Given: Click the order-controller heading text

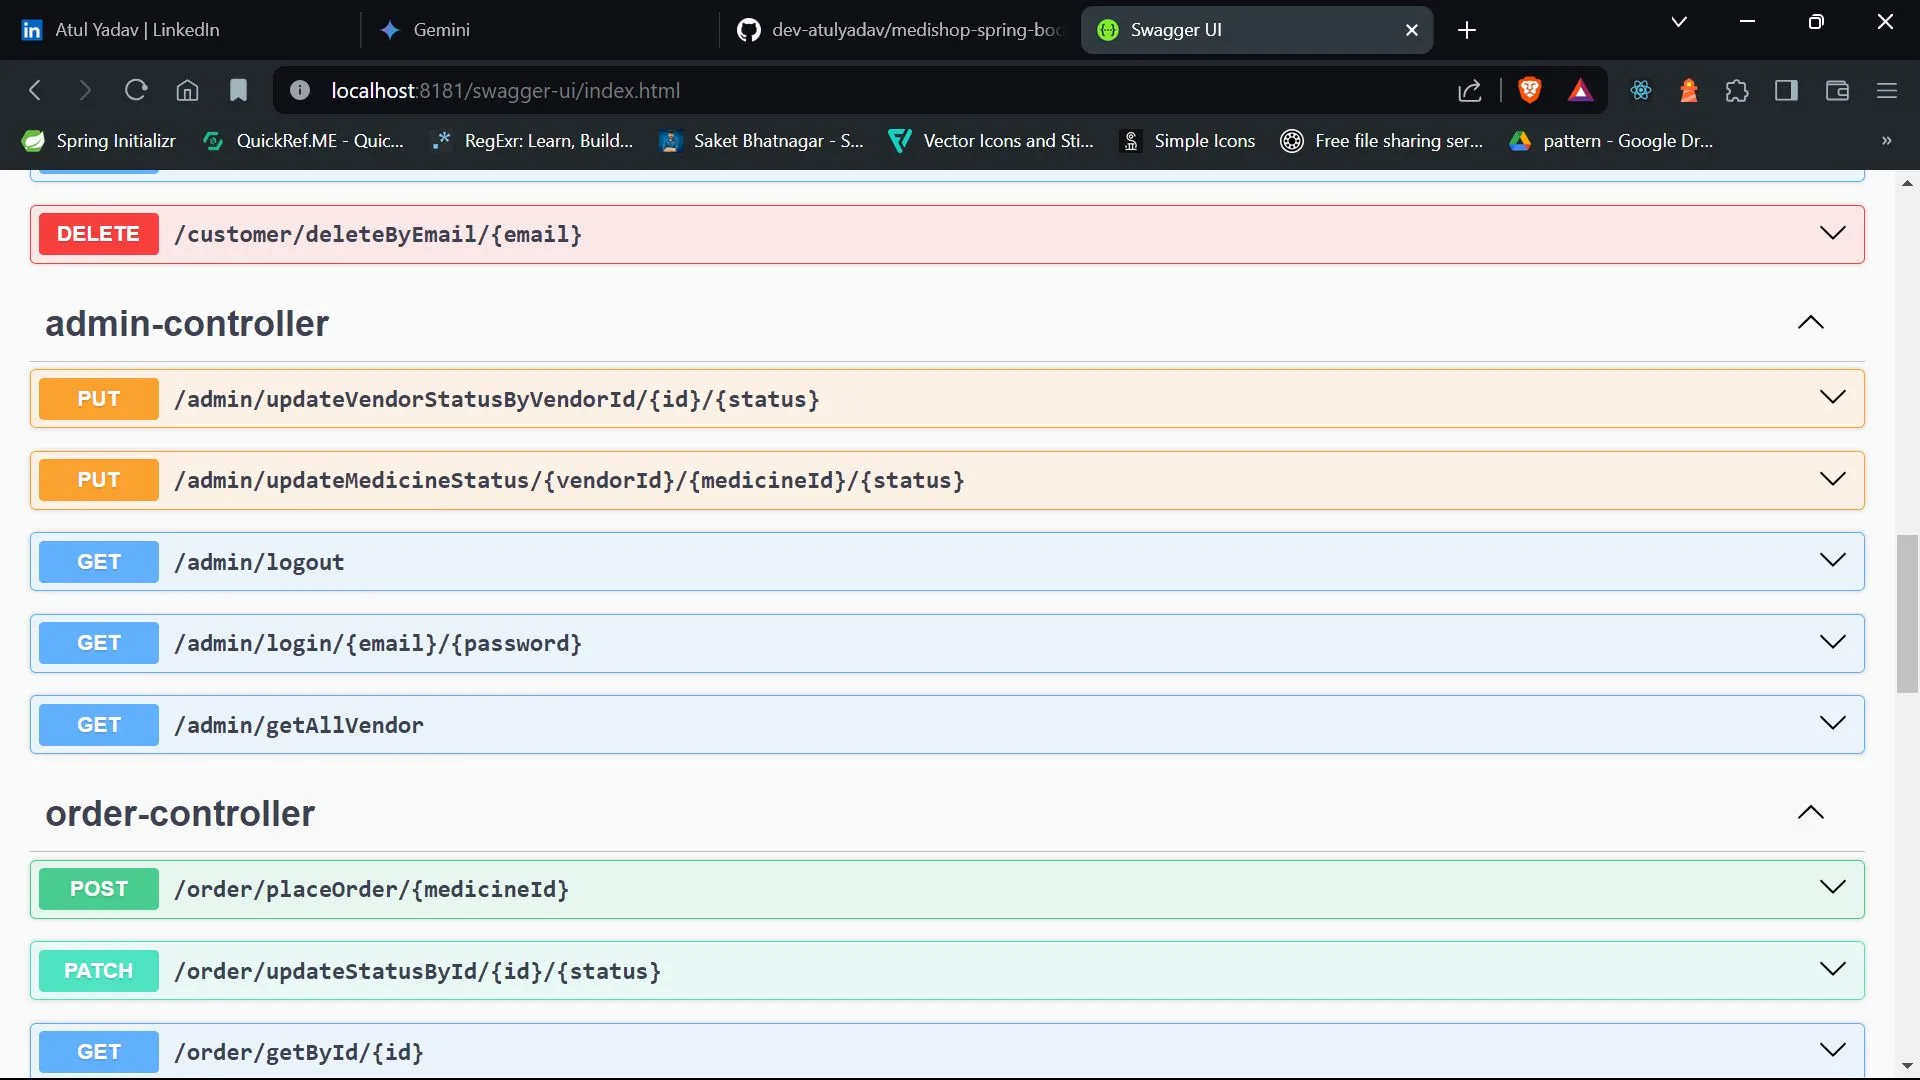Looking at the screenshot, I should pos(180,814).
